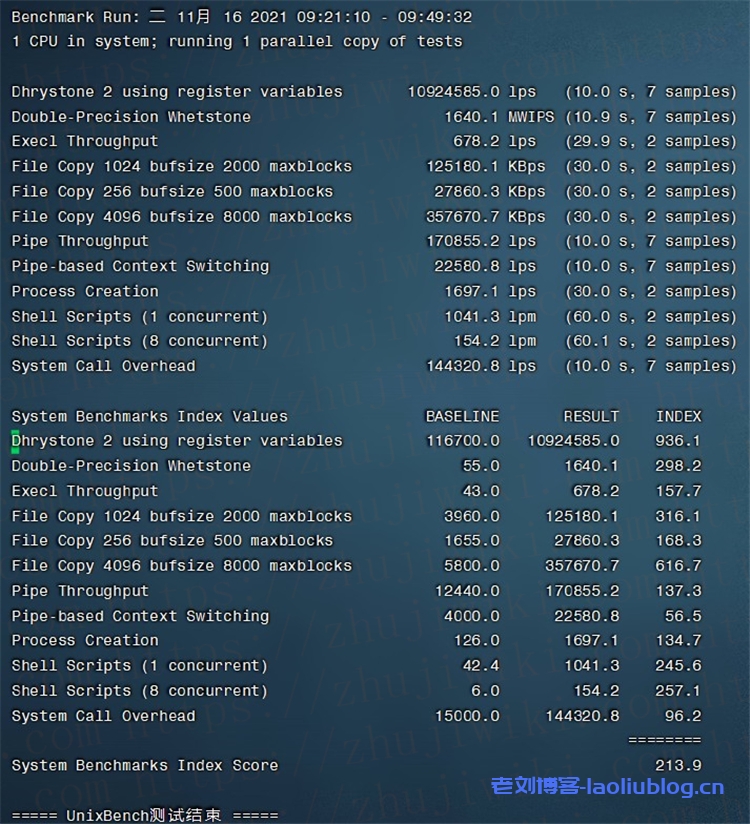Click the '(60.1 s, 2 samples)' timing text

(651, 341)
